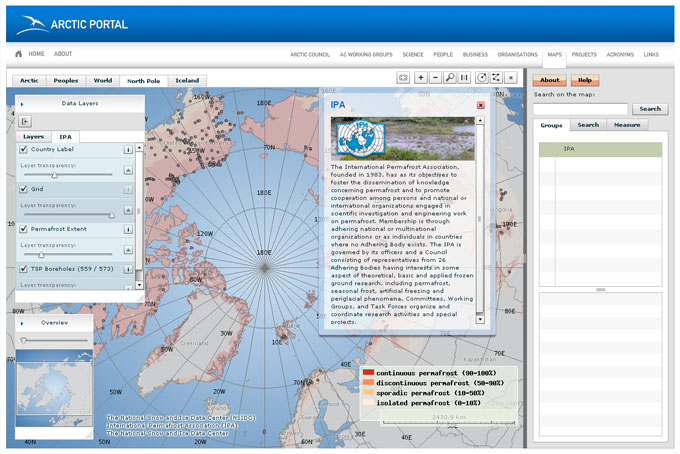
Task: Open BUSINESS menu item
Action: [475, 55]
